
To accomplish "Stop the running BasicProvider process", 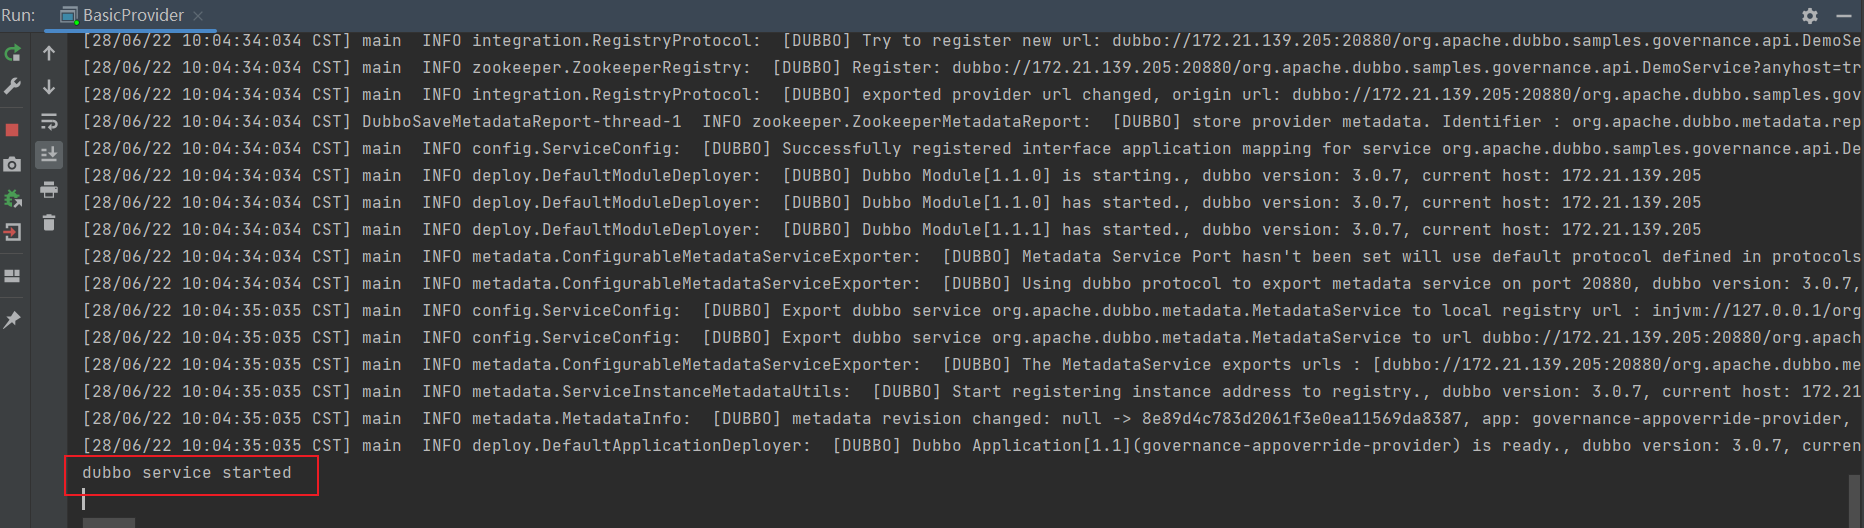I will point(13,130).
